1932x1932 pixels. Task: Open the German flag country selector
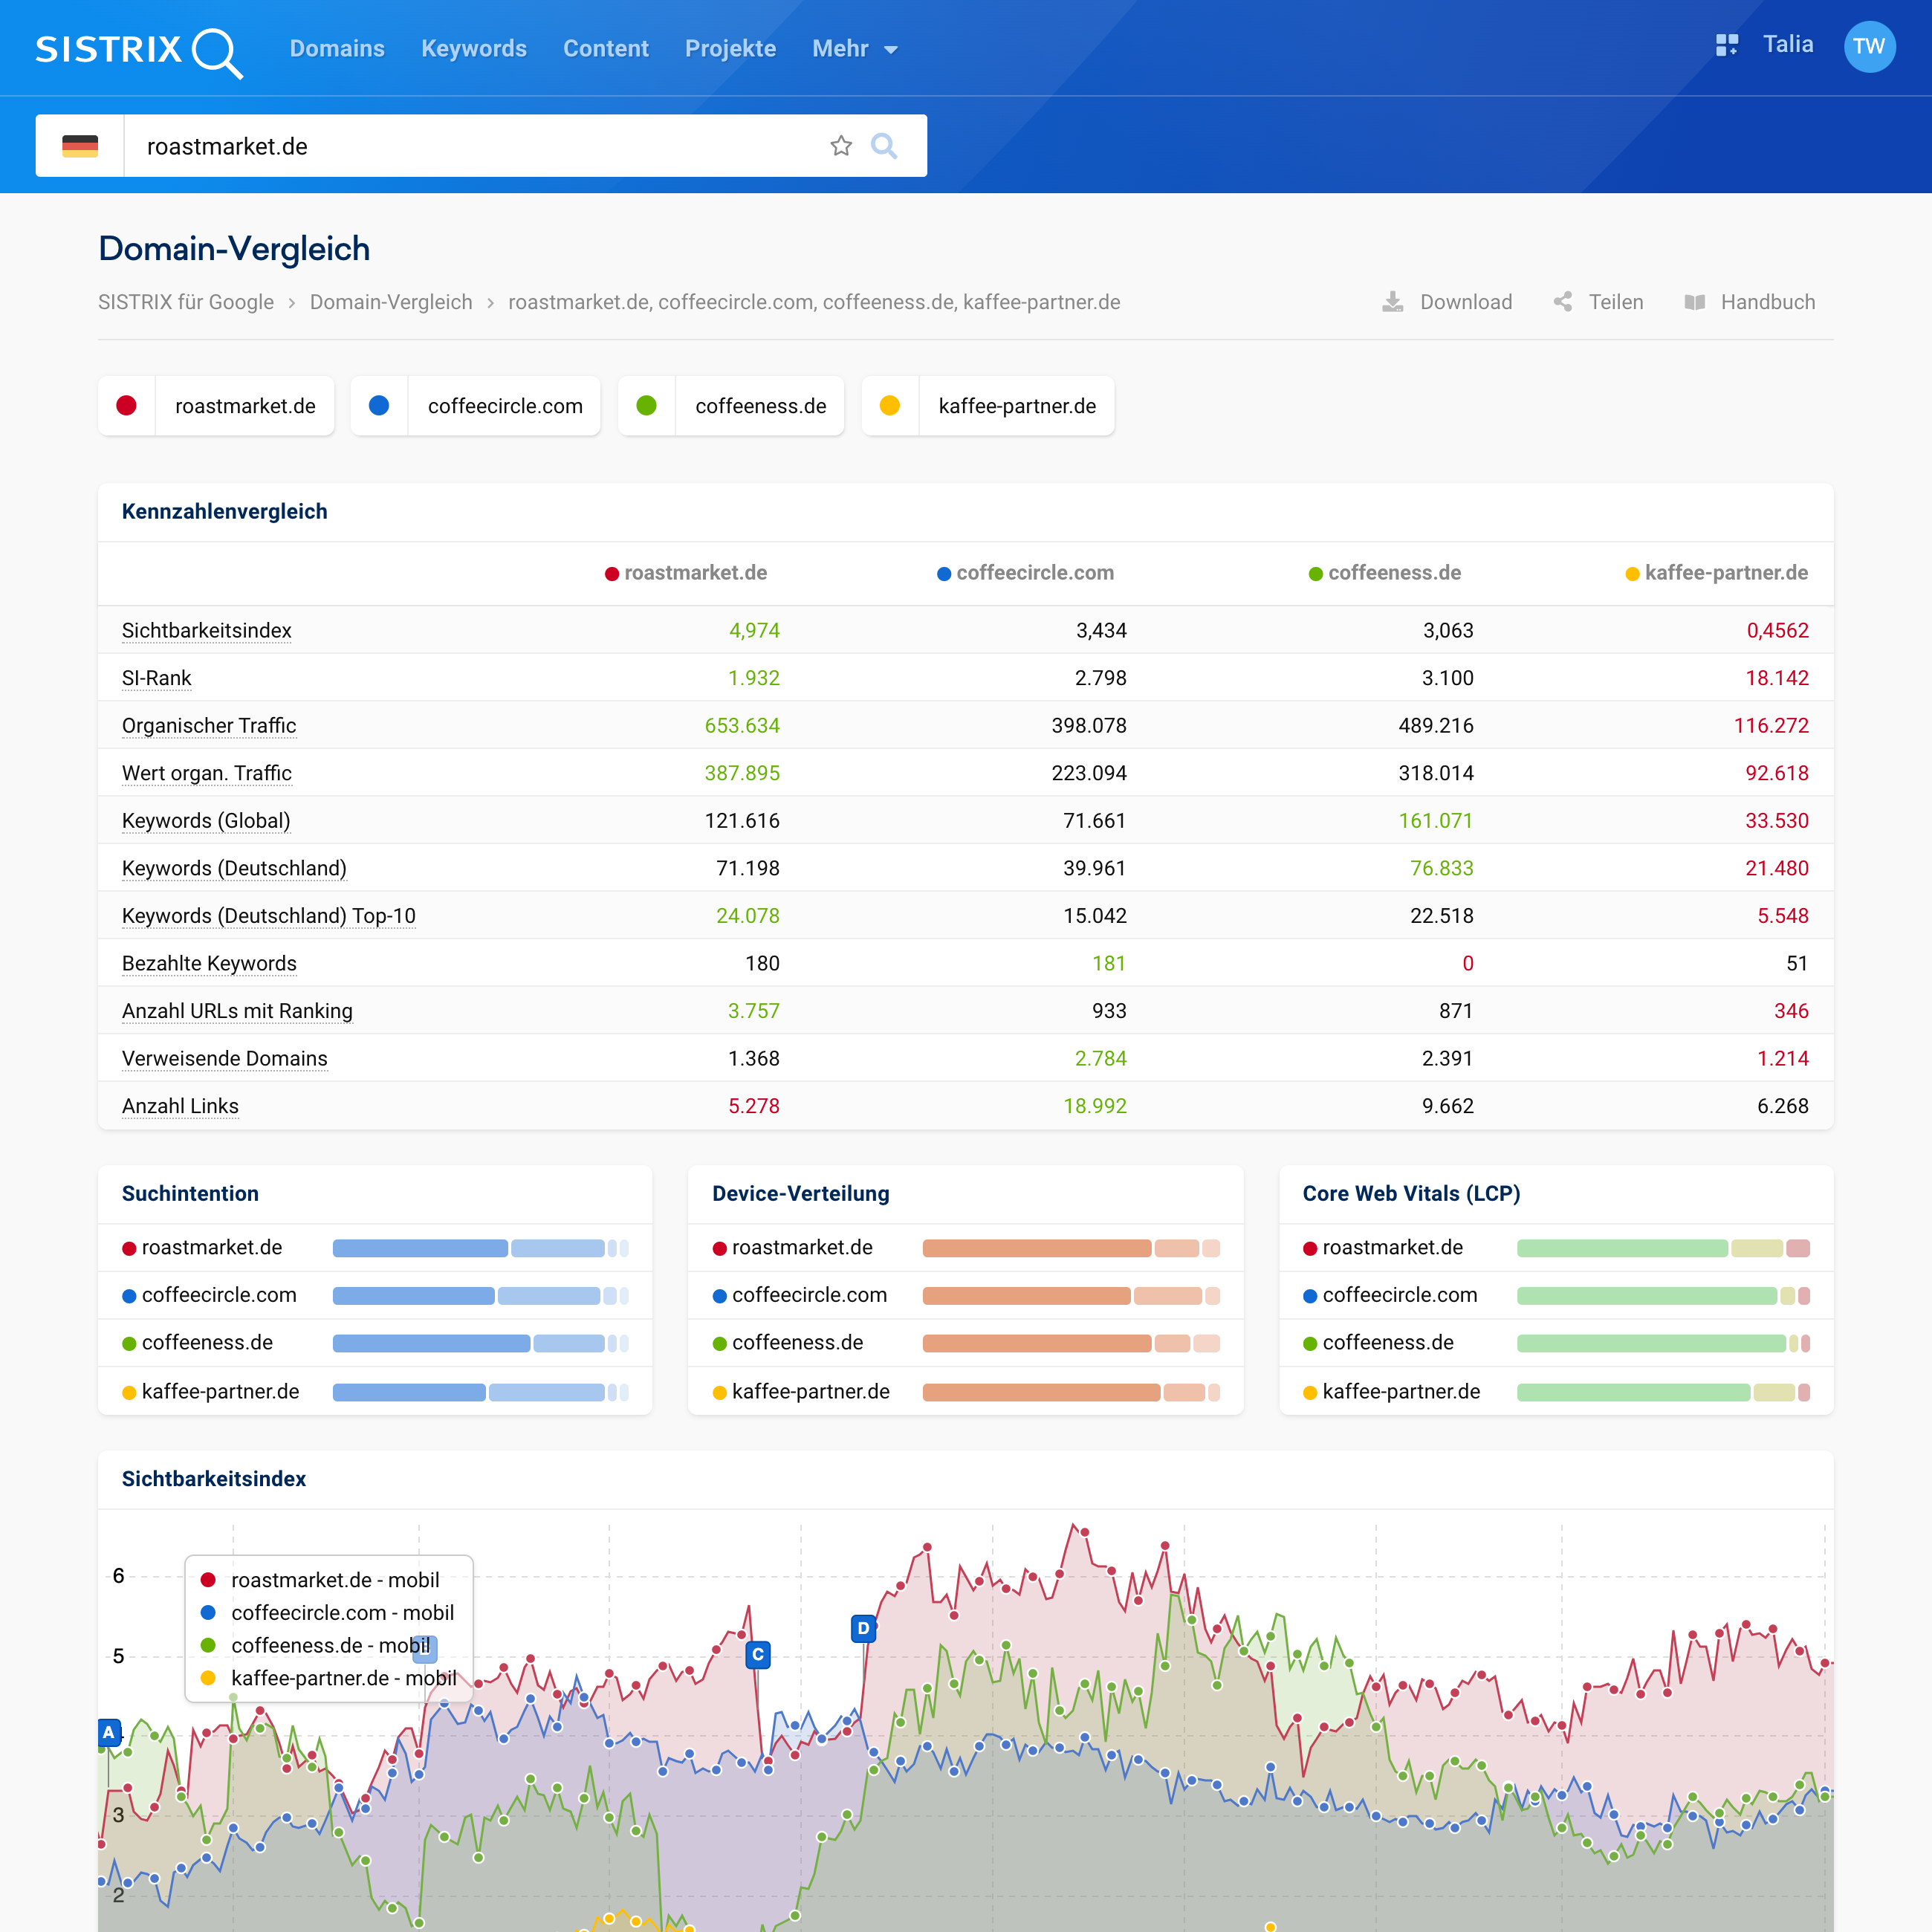click(80, 146)
